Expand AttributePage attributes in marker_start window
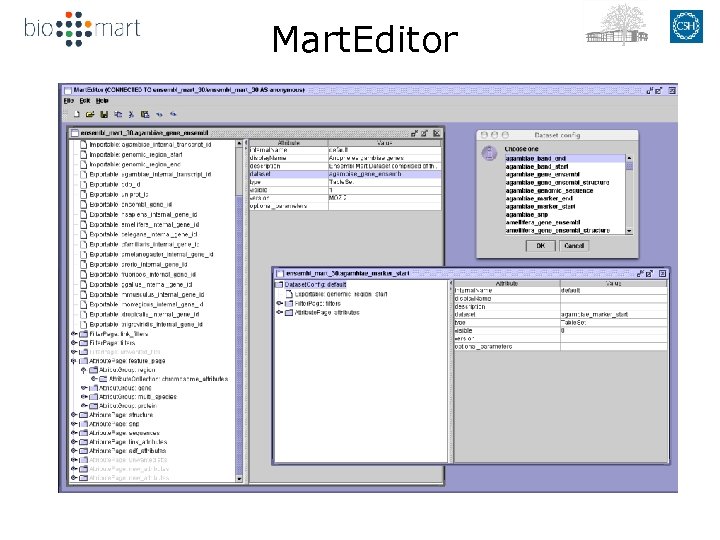720x540 pixels. tap(279, 312)
